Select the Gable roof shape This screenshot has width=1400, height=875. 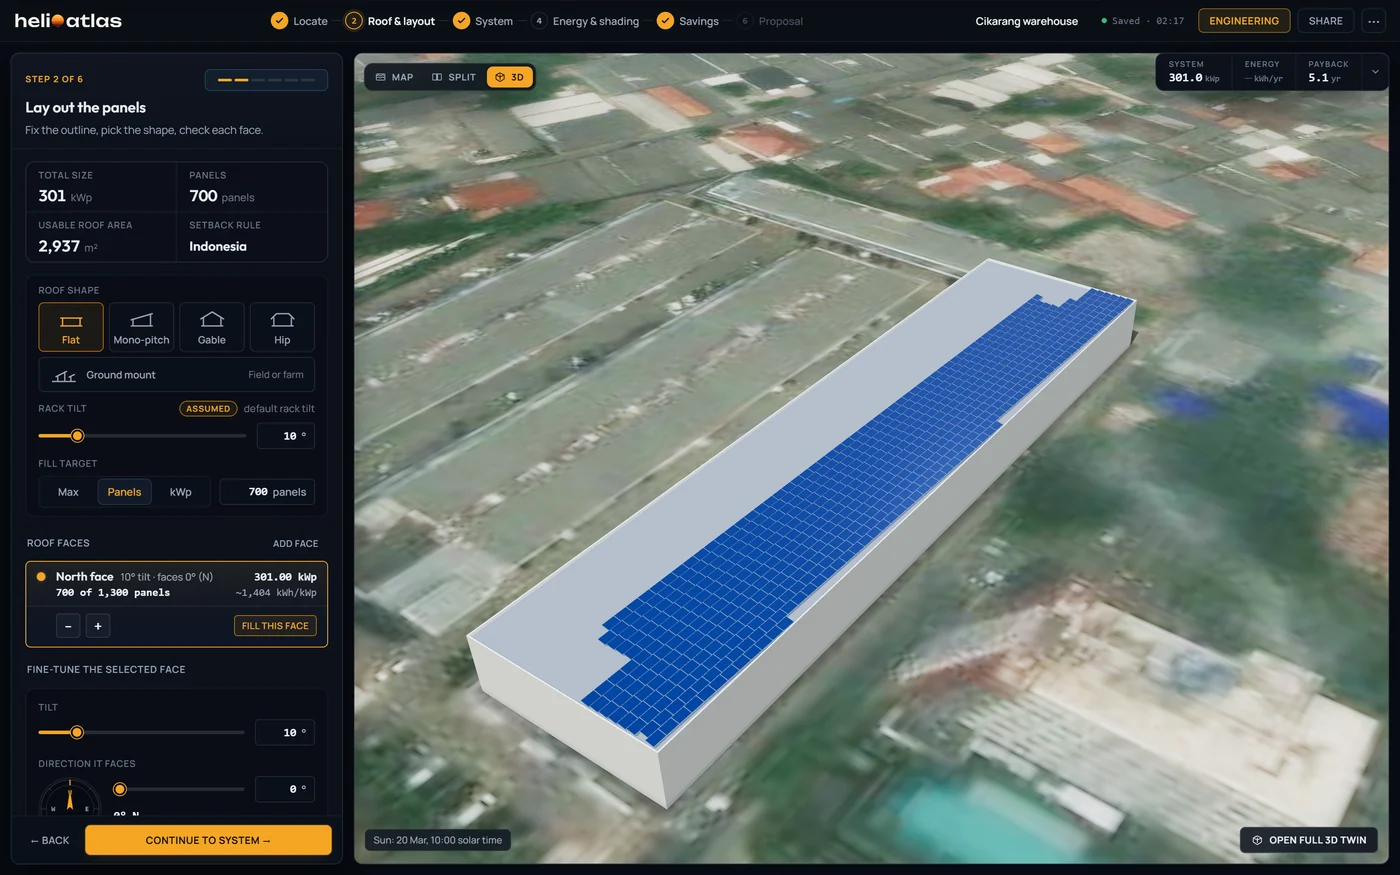click(212, 327)
